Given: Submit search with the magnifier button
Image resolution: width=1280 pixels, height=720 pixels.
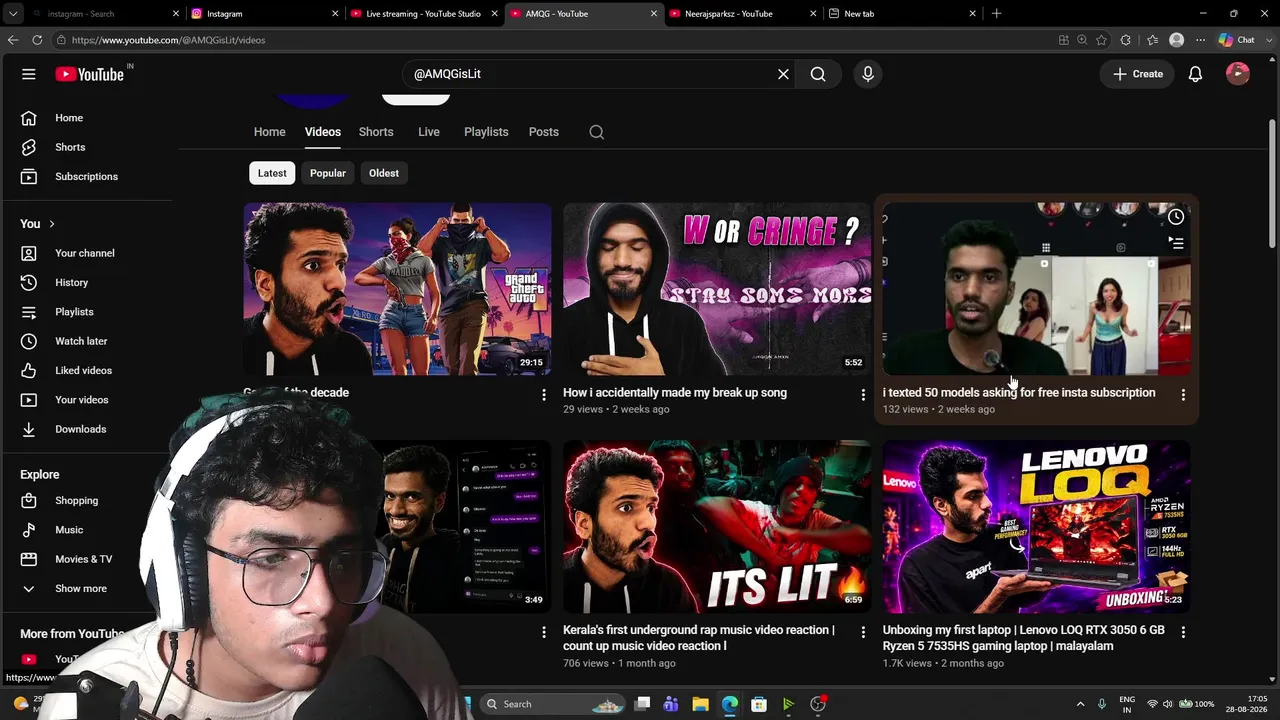Looking at the screenshot, I should click(818, 74).
